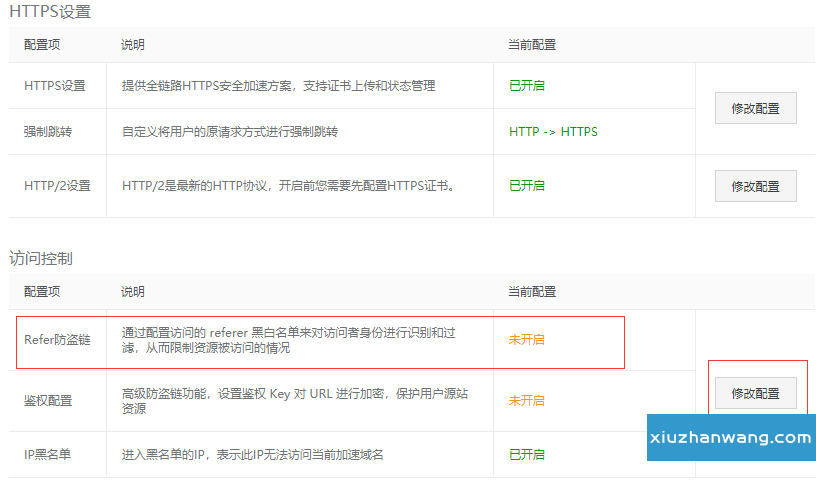
Task: Click 配置项 column header in 访问控制 table
Action: [x=42, y=292]
